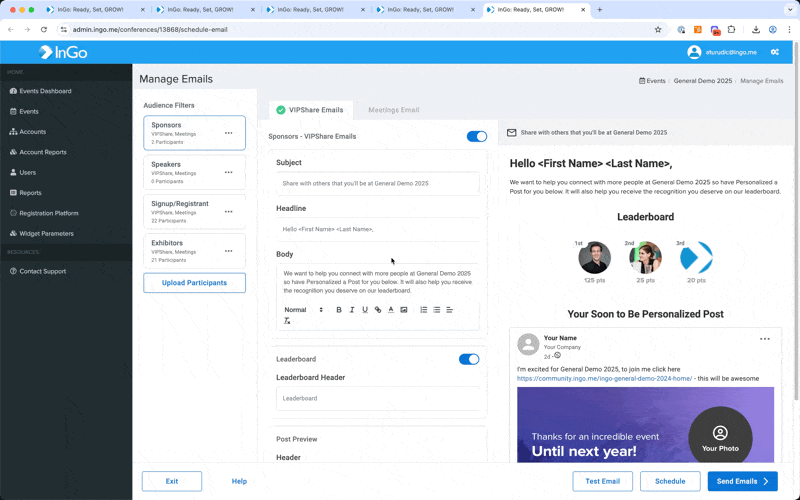Open post preview three-dots menu
Image resolution: width=800 pixels, height=500 pixels.
(x=764, y=339)
